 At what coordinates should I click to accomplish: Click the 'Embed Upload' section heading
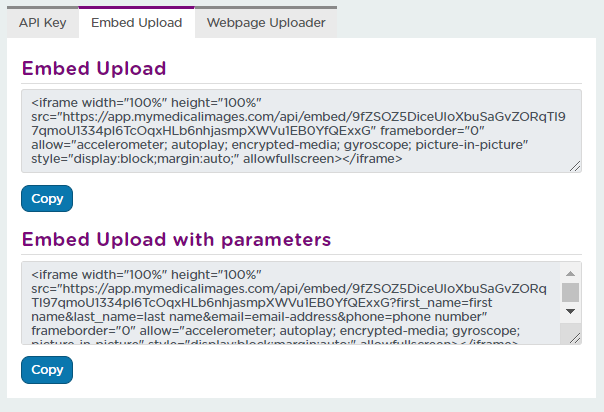94,69
